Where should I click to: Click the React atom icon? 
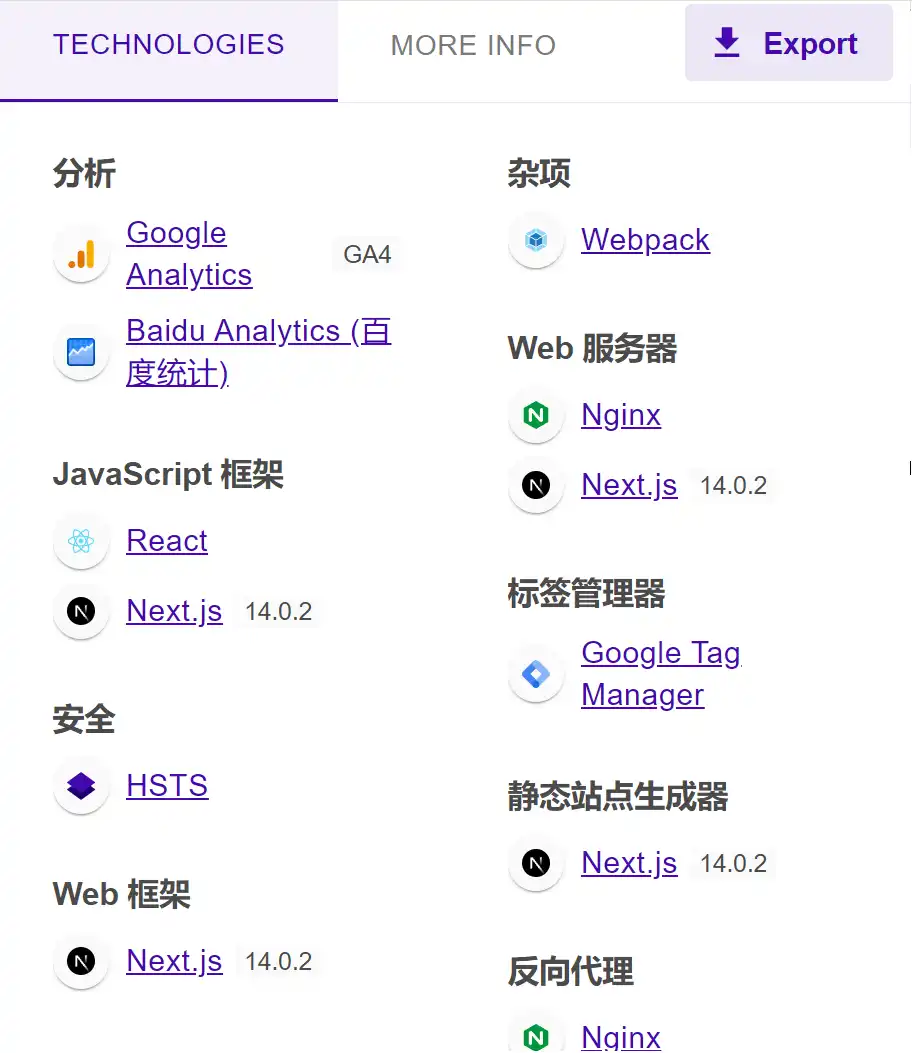pos(81,541)
